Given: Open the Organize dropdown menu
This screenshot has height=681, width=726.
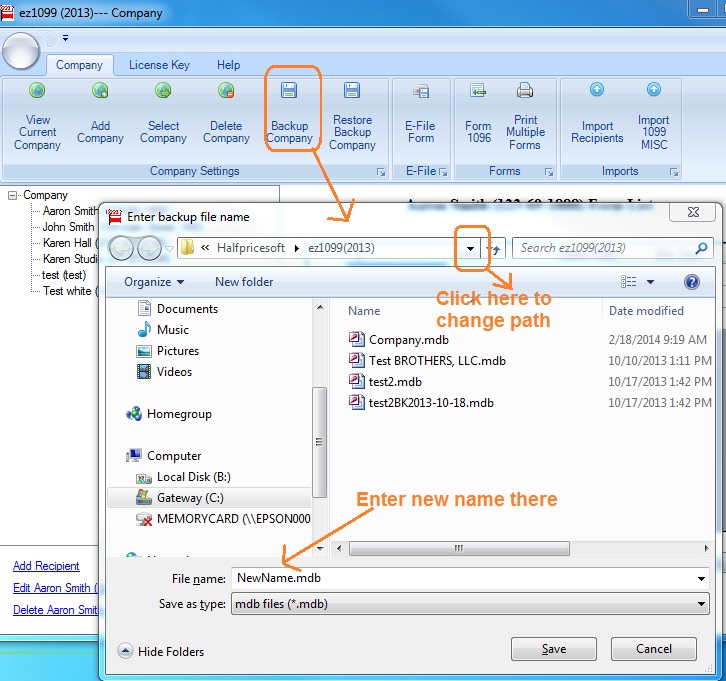Looking at the screenshot, I should [153, 282].
